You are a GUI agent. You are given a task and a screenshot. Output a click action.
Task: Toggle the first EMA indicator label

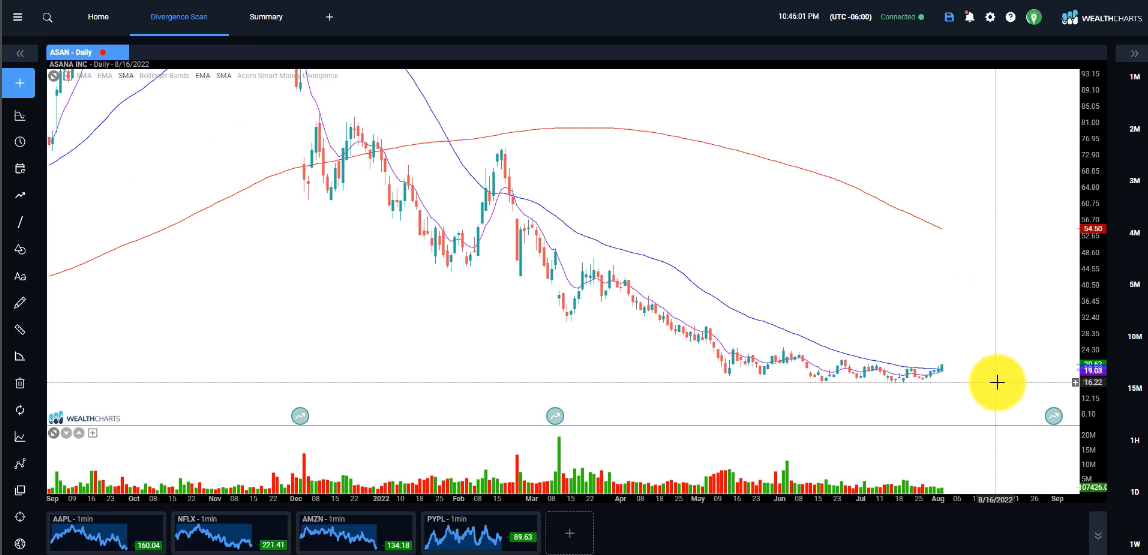coord(105,75)
